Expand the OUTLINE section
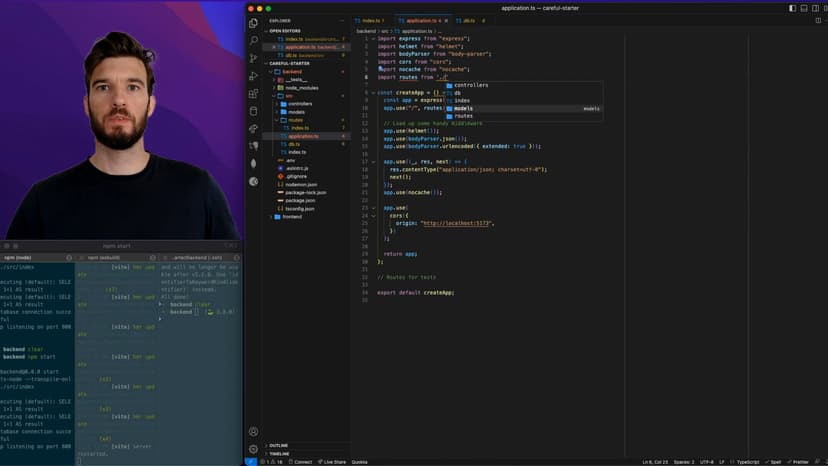 tap(279, 445)
